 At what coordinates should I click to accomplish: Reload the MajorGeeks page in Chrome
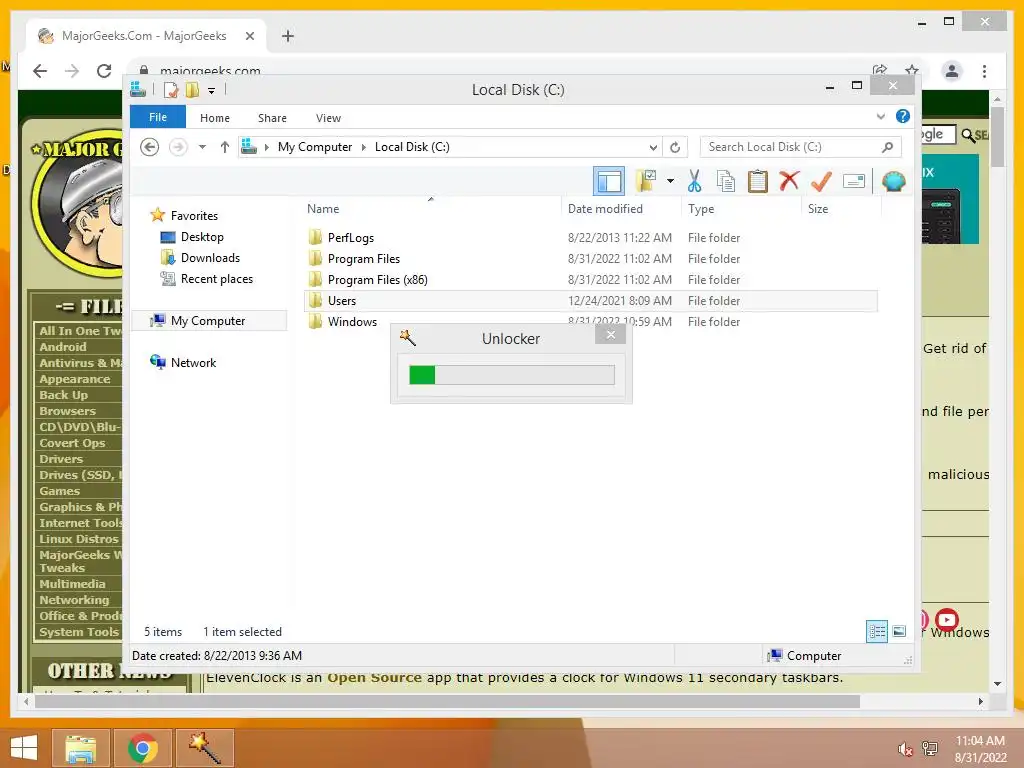(104, 71)
